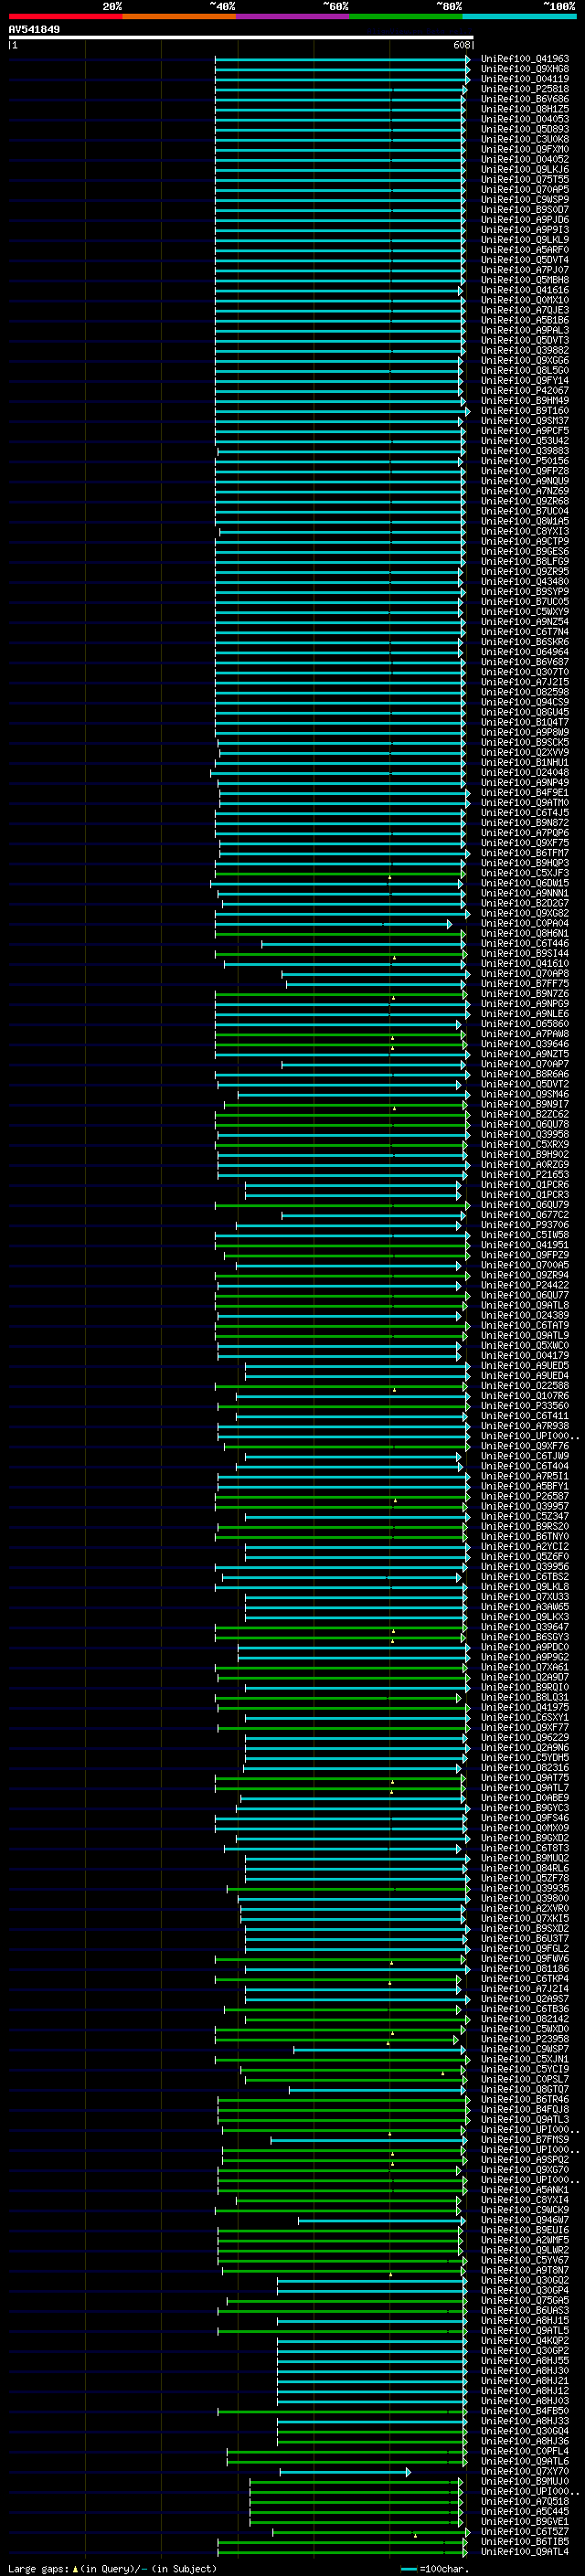Open hit UniRef100_Q8H1Z5
Screen dimensions: 585x2576
click(525, 109)
